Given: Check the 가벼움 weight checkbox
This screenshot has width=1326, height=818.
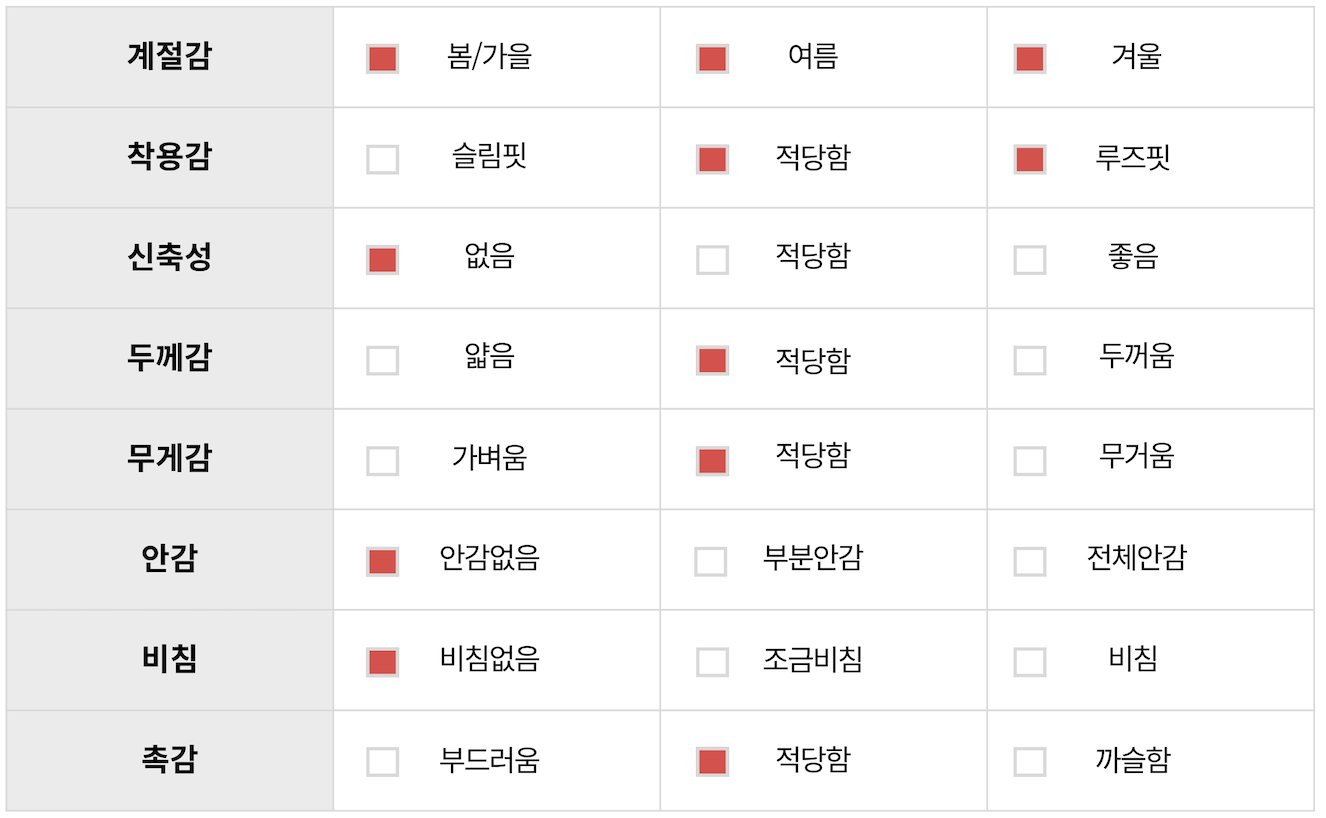Looking at the screenshot, I should pyautogui.click(x=382, y=461).
